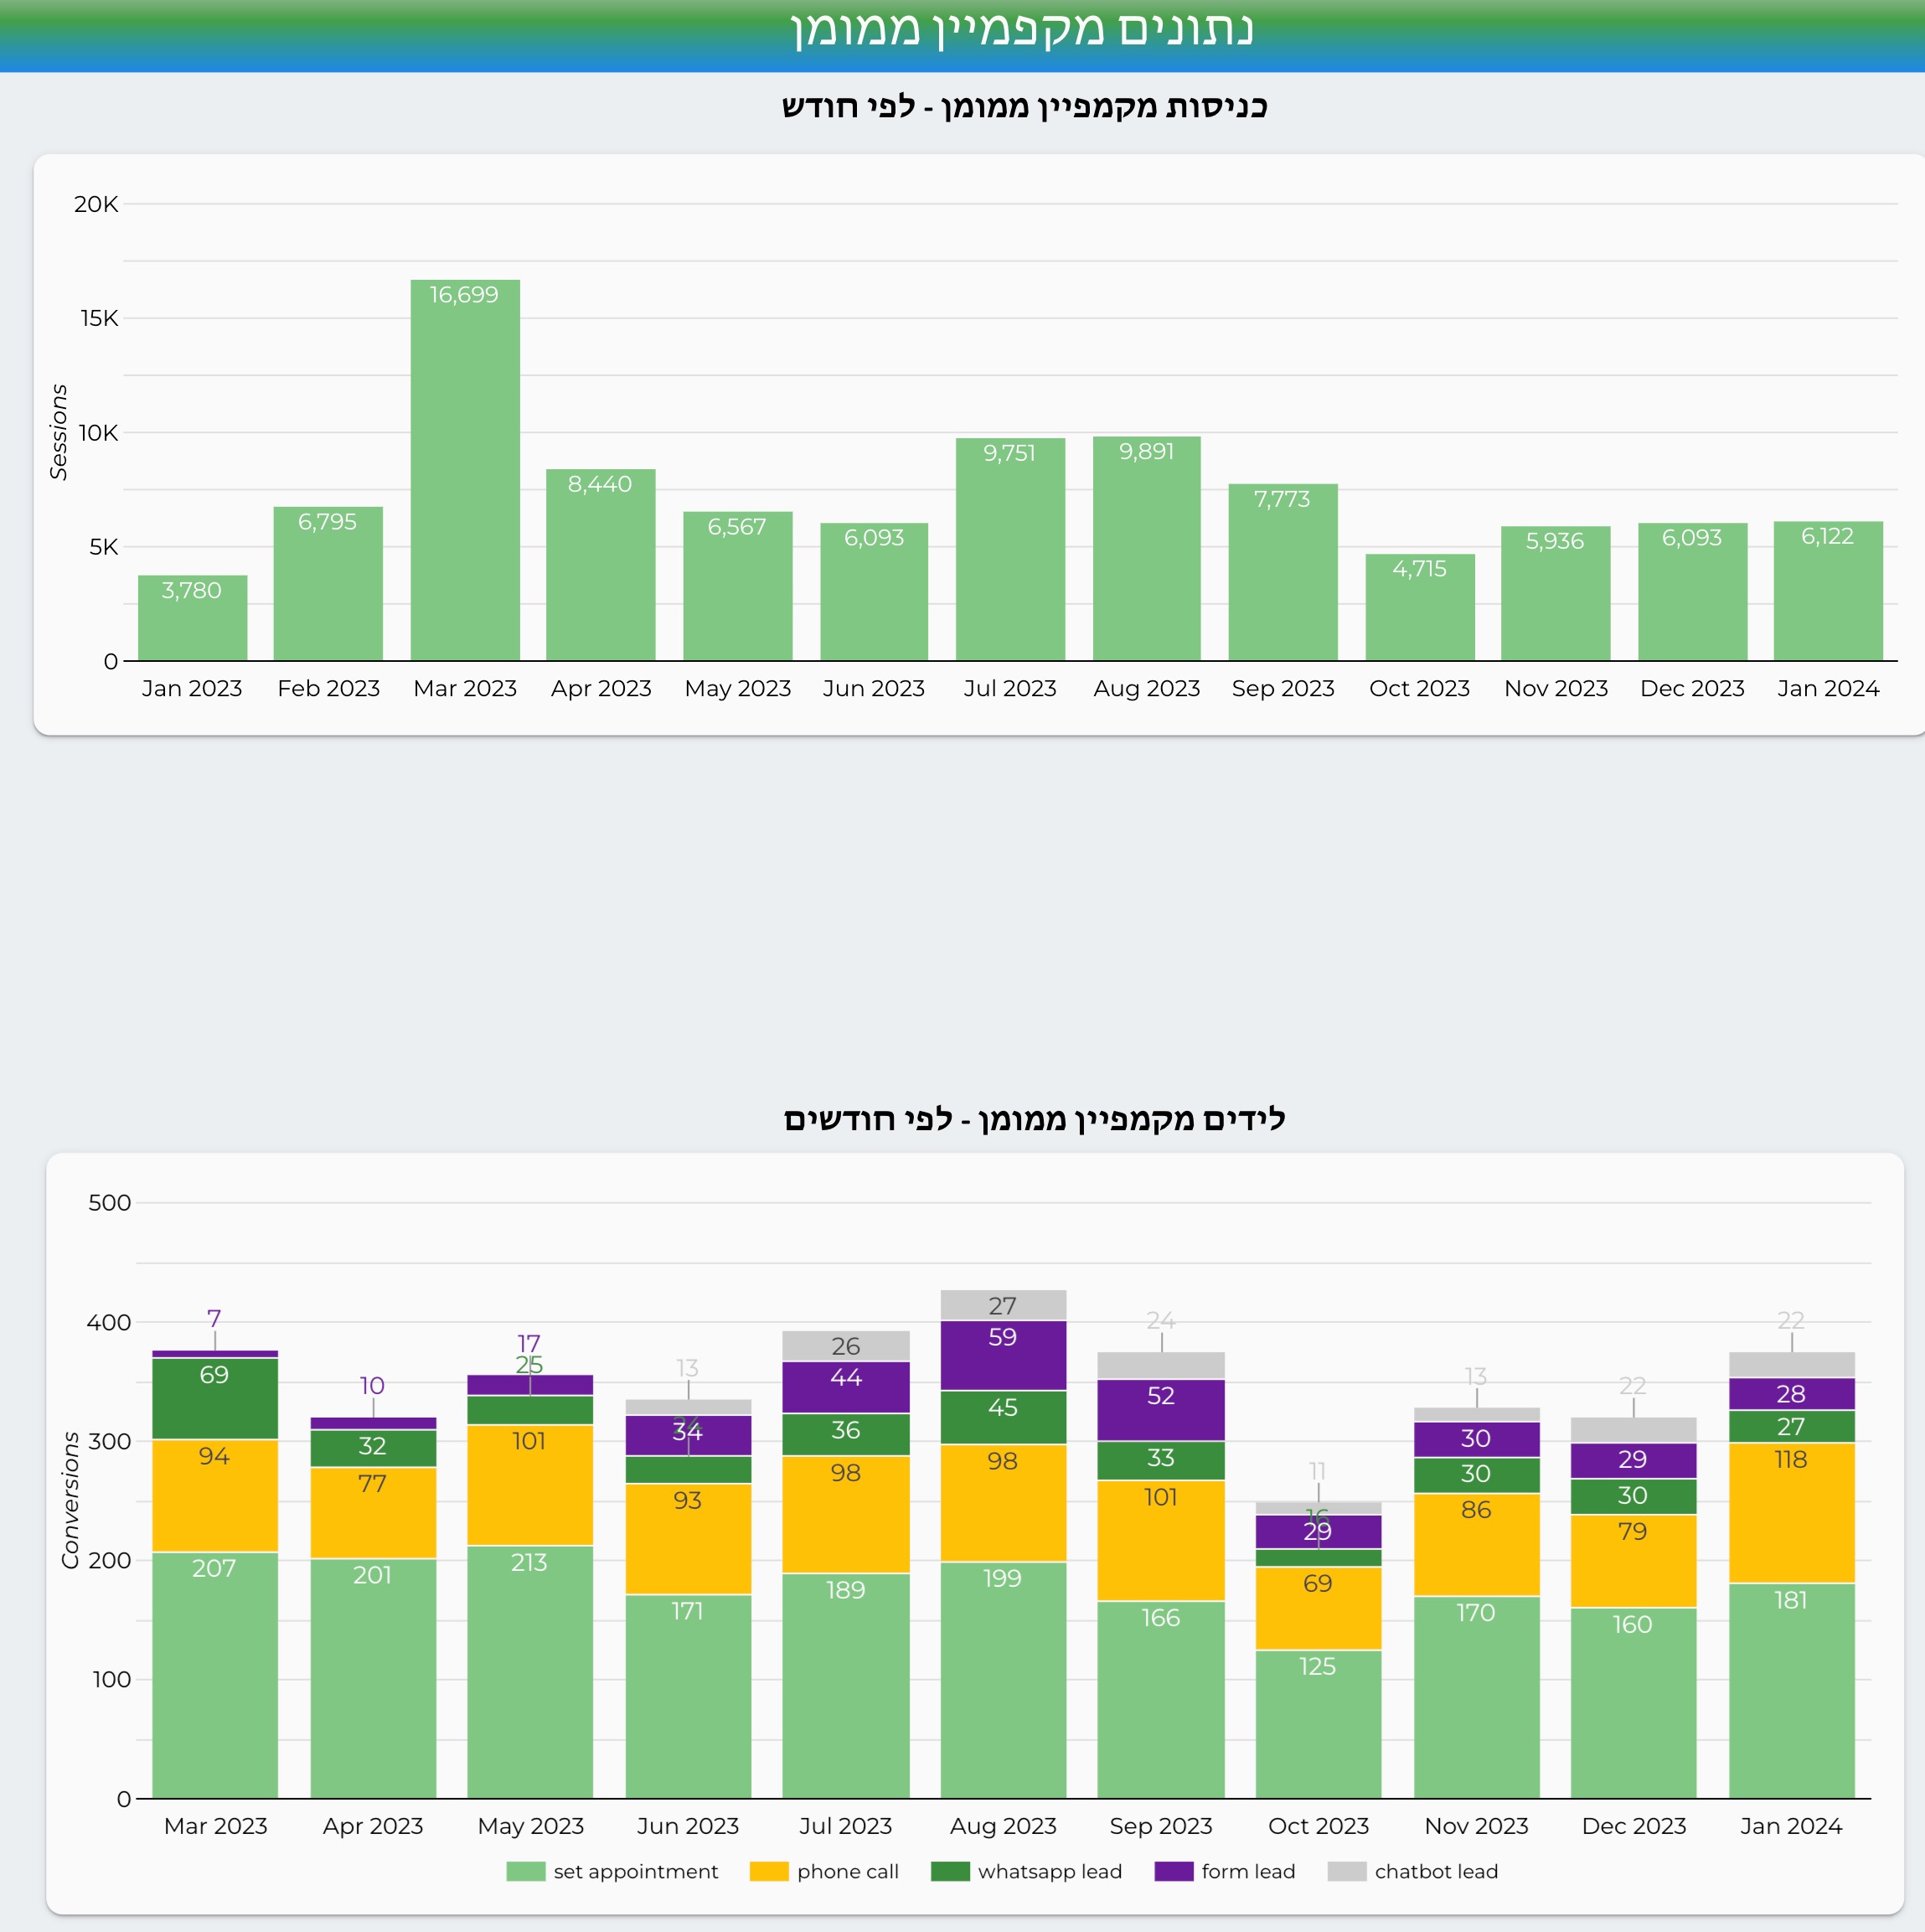Select Oct 2023 set appointment segment 125
This screenshot has width=1925, height=1932.
point(1318,1724)
